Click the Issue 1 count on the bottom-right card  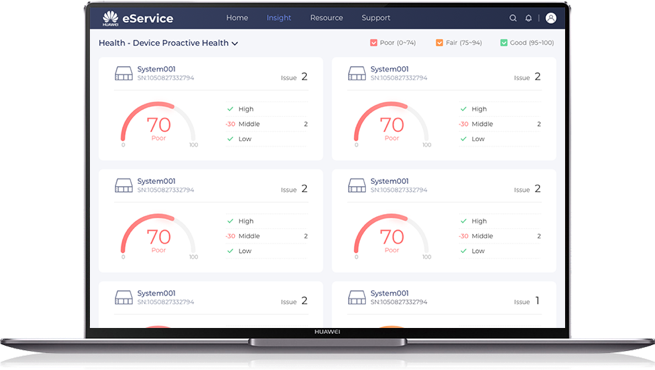coord(527,301)
